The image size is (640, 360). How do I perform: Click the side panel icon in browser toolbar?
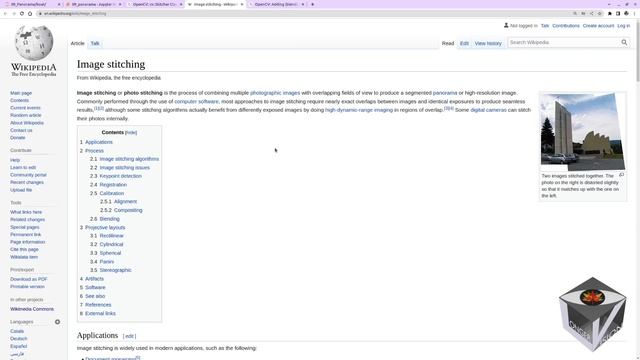(x=618, y=13)
